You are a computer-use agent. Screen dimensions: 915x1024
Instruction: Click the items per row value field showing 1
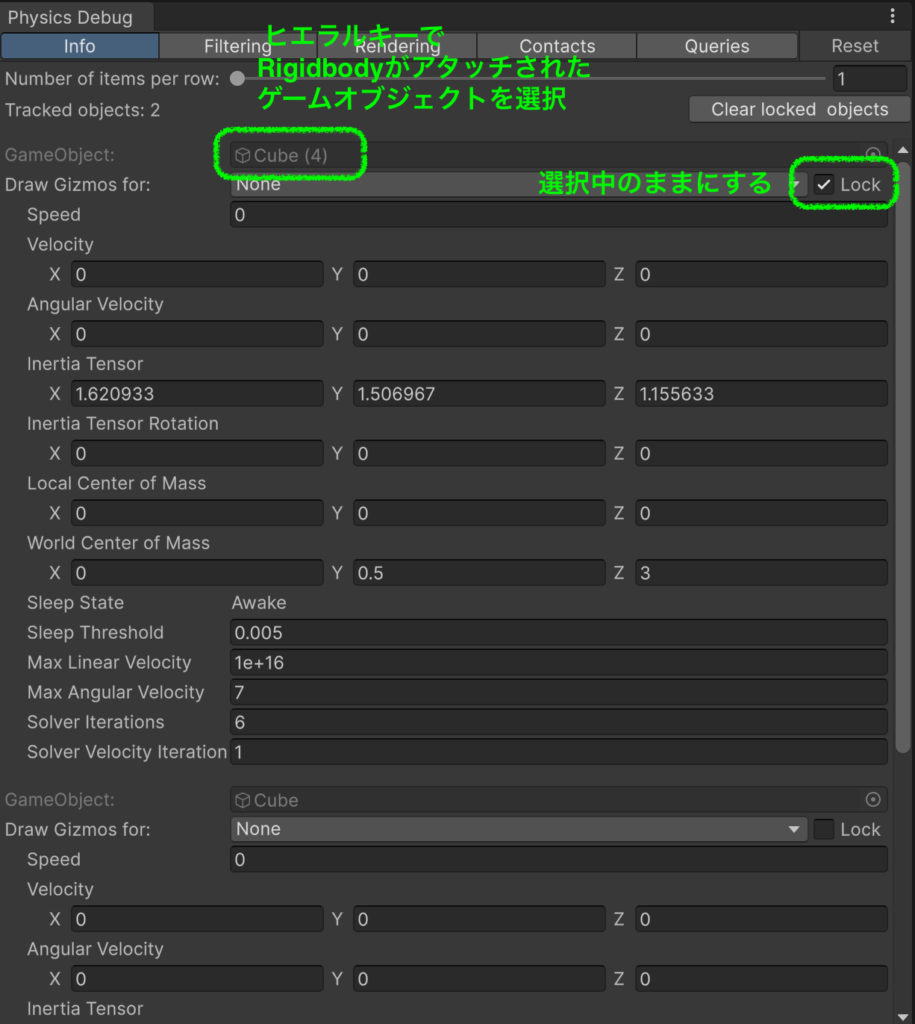(x=869, y=78)
